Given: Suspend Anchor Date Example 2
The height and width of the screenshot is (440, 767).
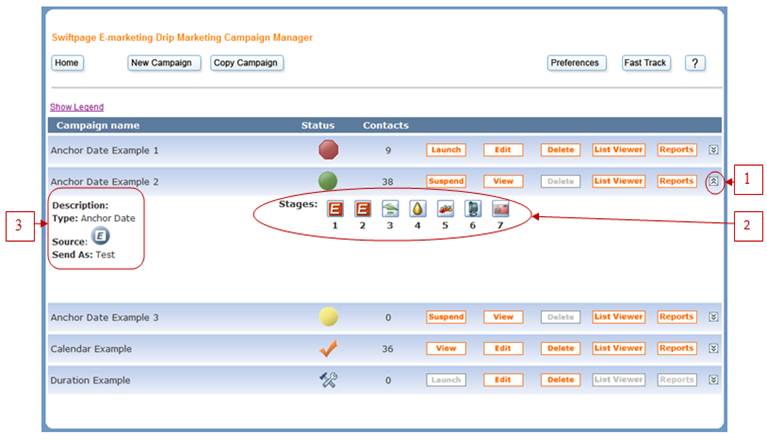Looking at the screenshot, I should (x=446, y=181).
